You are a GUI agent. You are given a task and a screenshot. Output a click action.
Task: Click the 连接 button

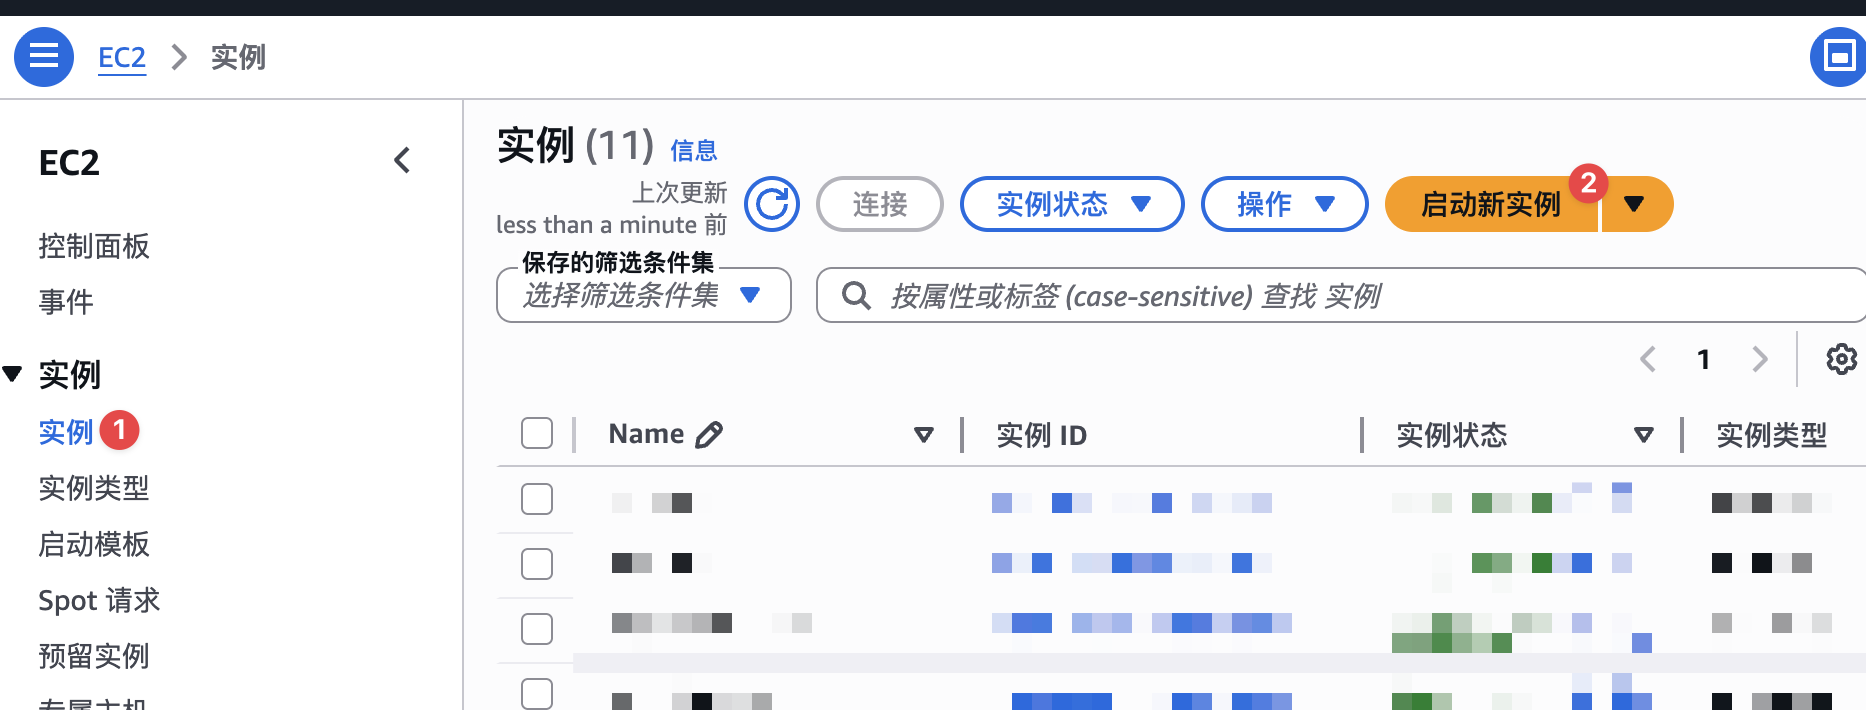coord(880,204)
